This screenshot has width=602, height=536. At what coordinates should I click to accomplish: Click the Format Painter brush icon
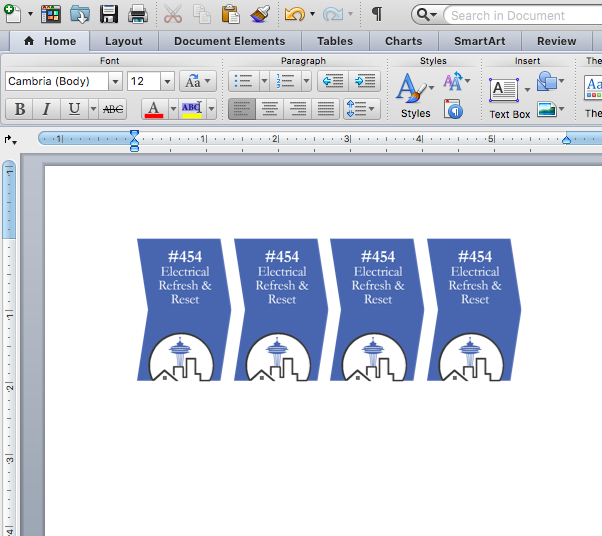click(x=259, y=14)
